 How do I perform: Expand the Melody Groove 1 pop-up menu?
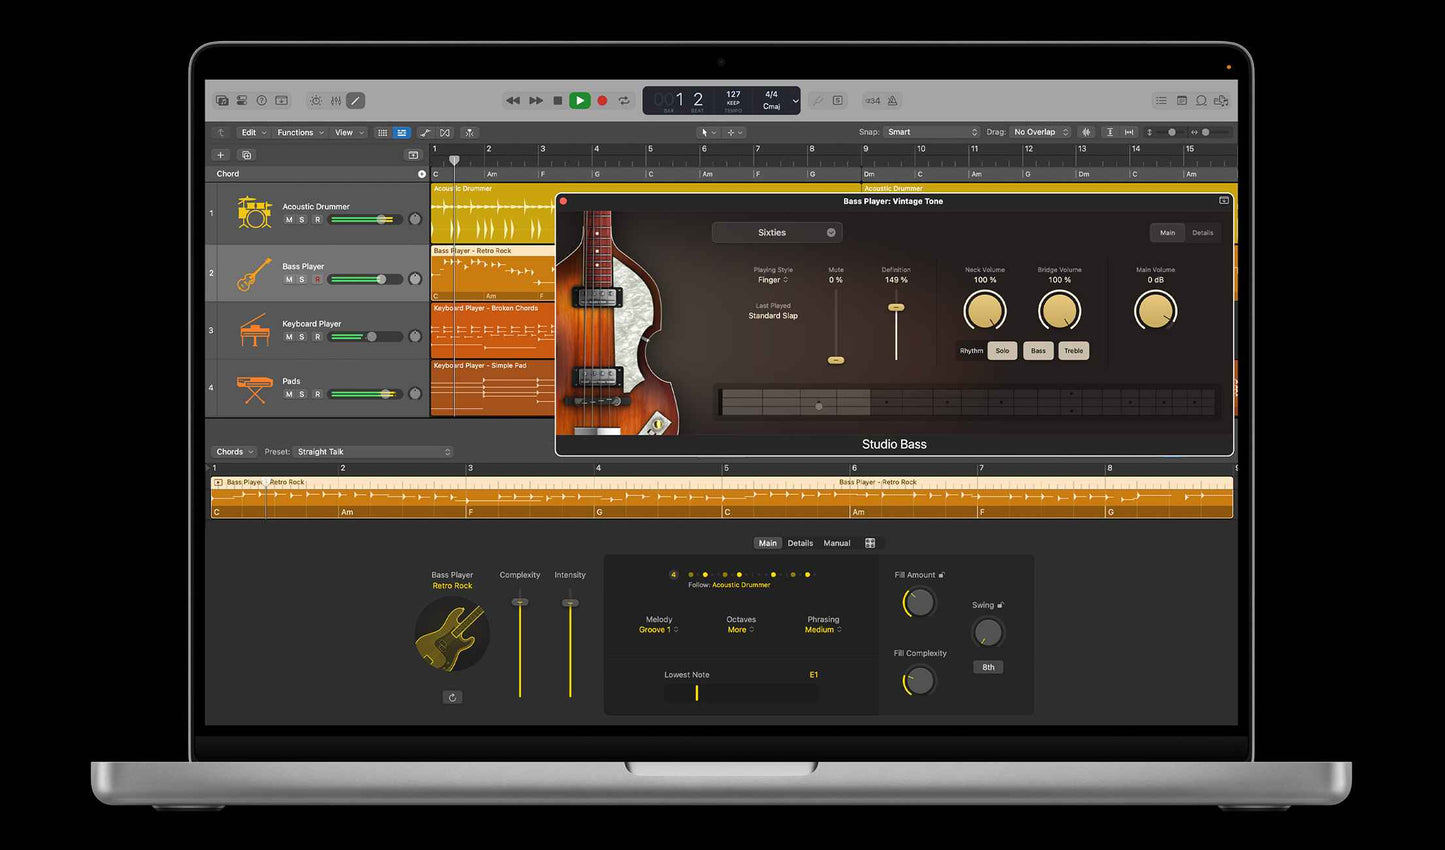tap(659, 630)
